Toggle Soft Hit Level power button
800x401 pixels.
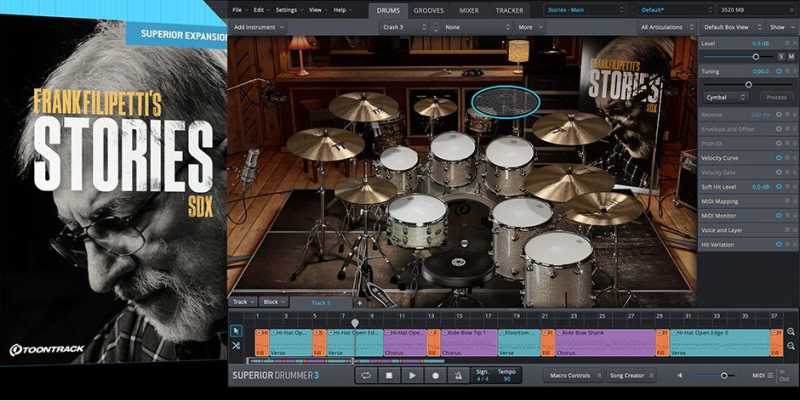(779, 187)
